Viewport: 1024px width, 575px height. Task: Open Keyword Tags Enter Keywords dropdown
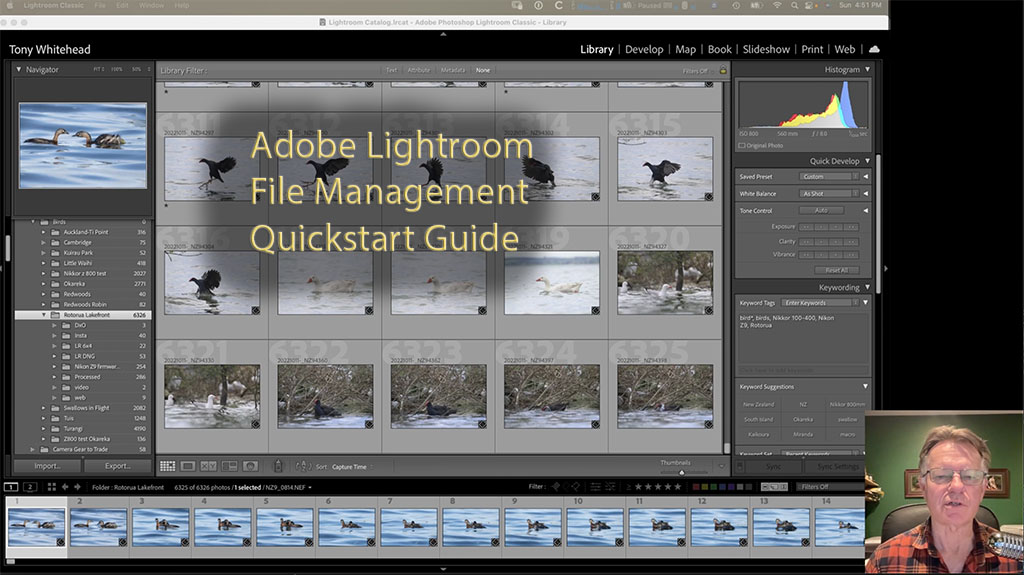820,303
